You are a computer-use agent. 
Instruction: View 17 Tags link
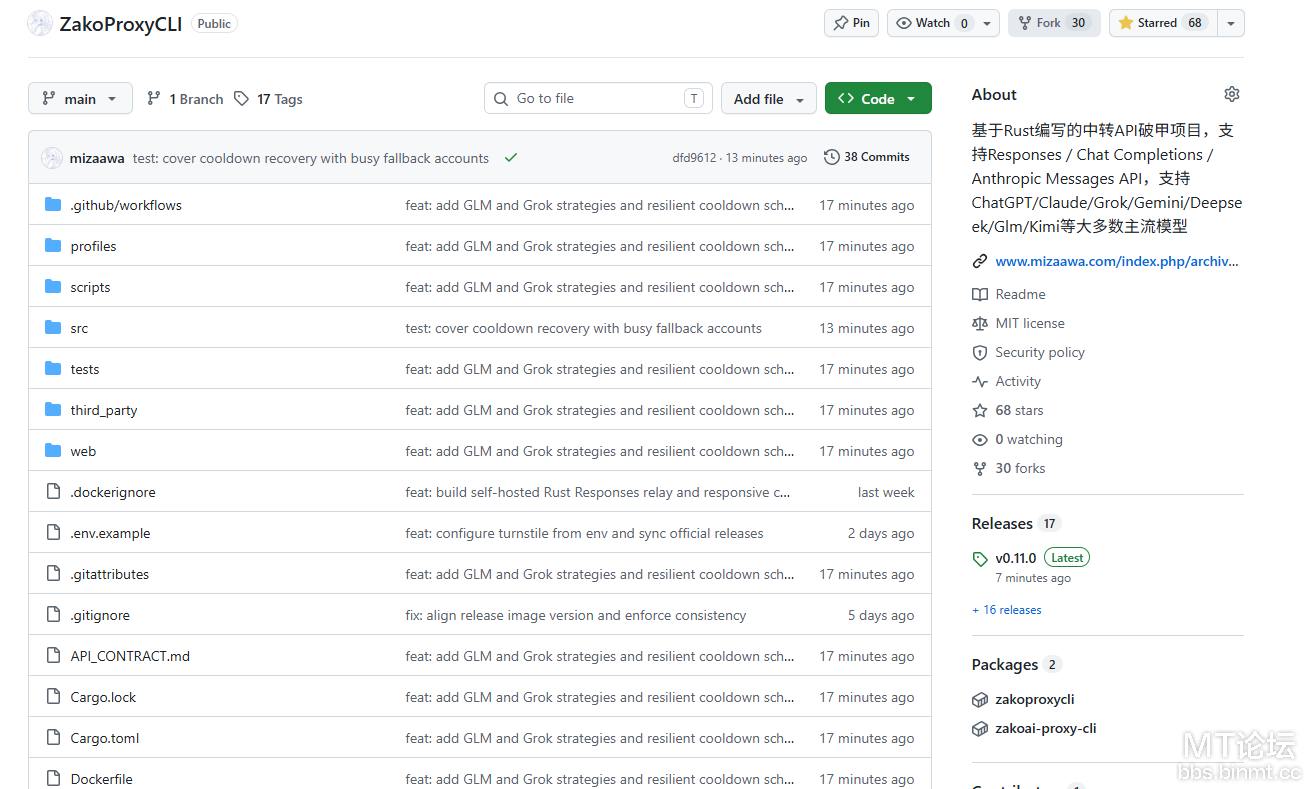tap(268, 99)
